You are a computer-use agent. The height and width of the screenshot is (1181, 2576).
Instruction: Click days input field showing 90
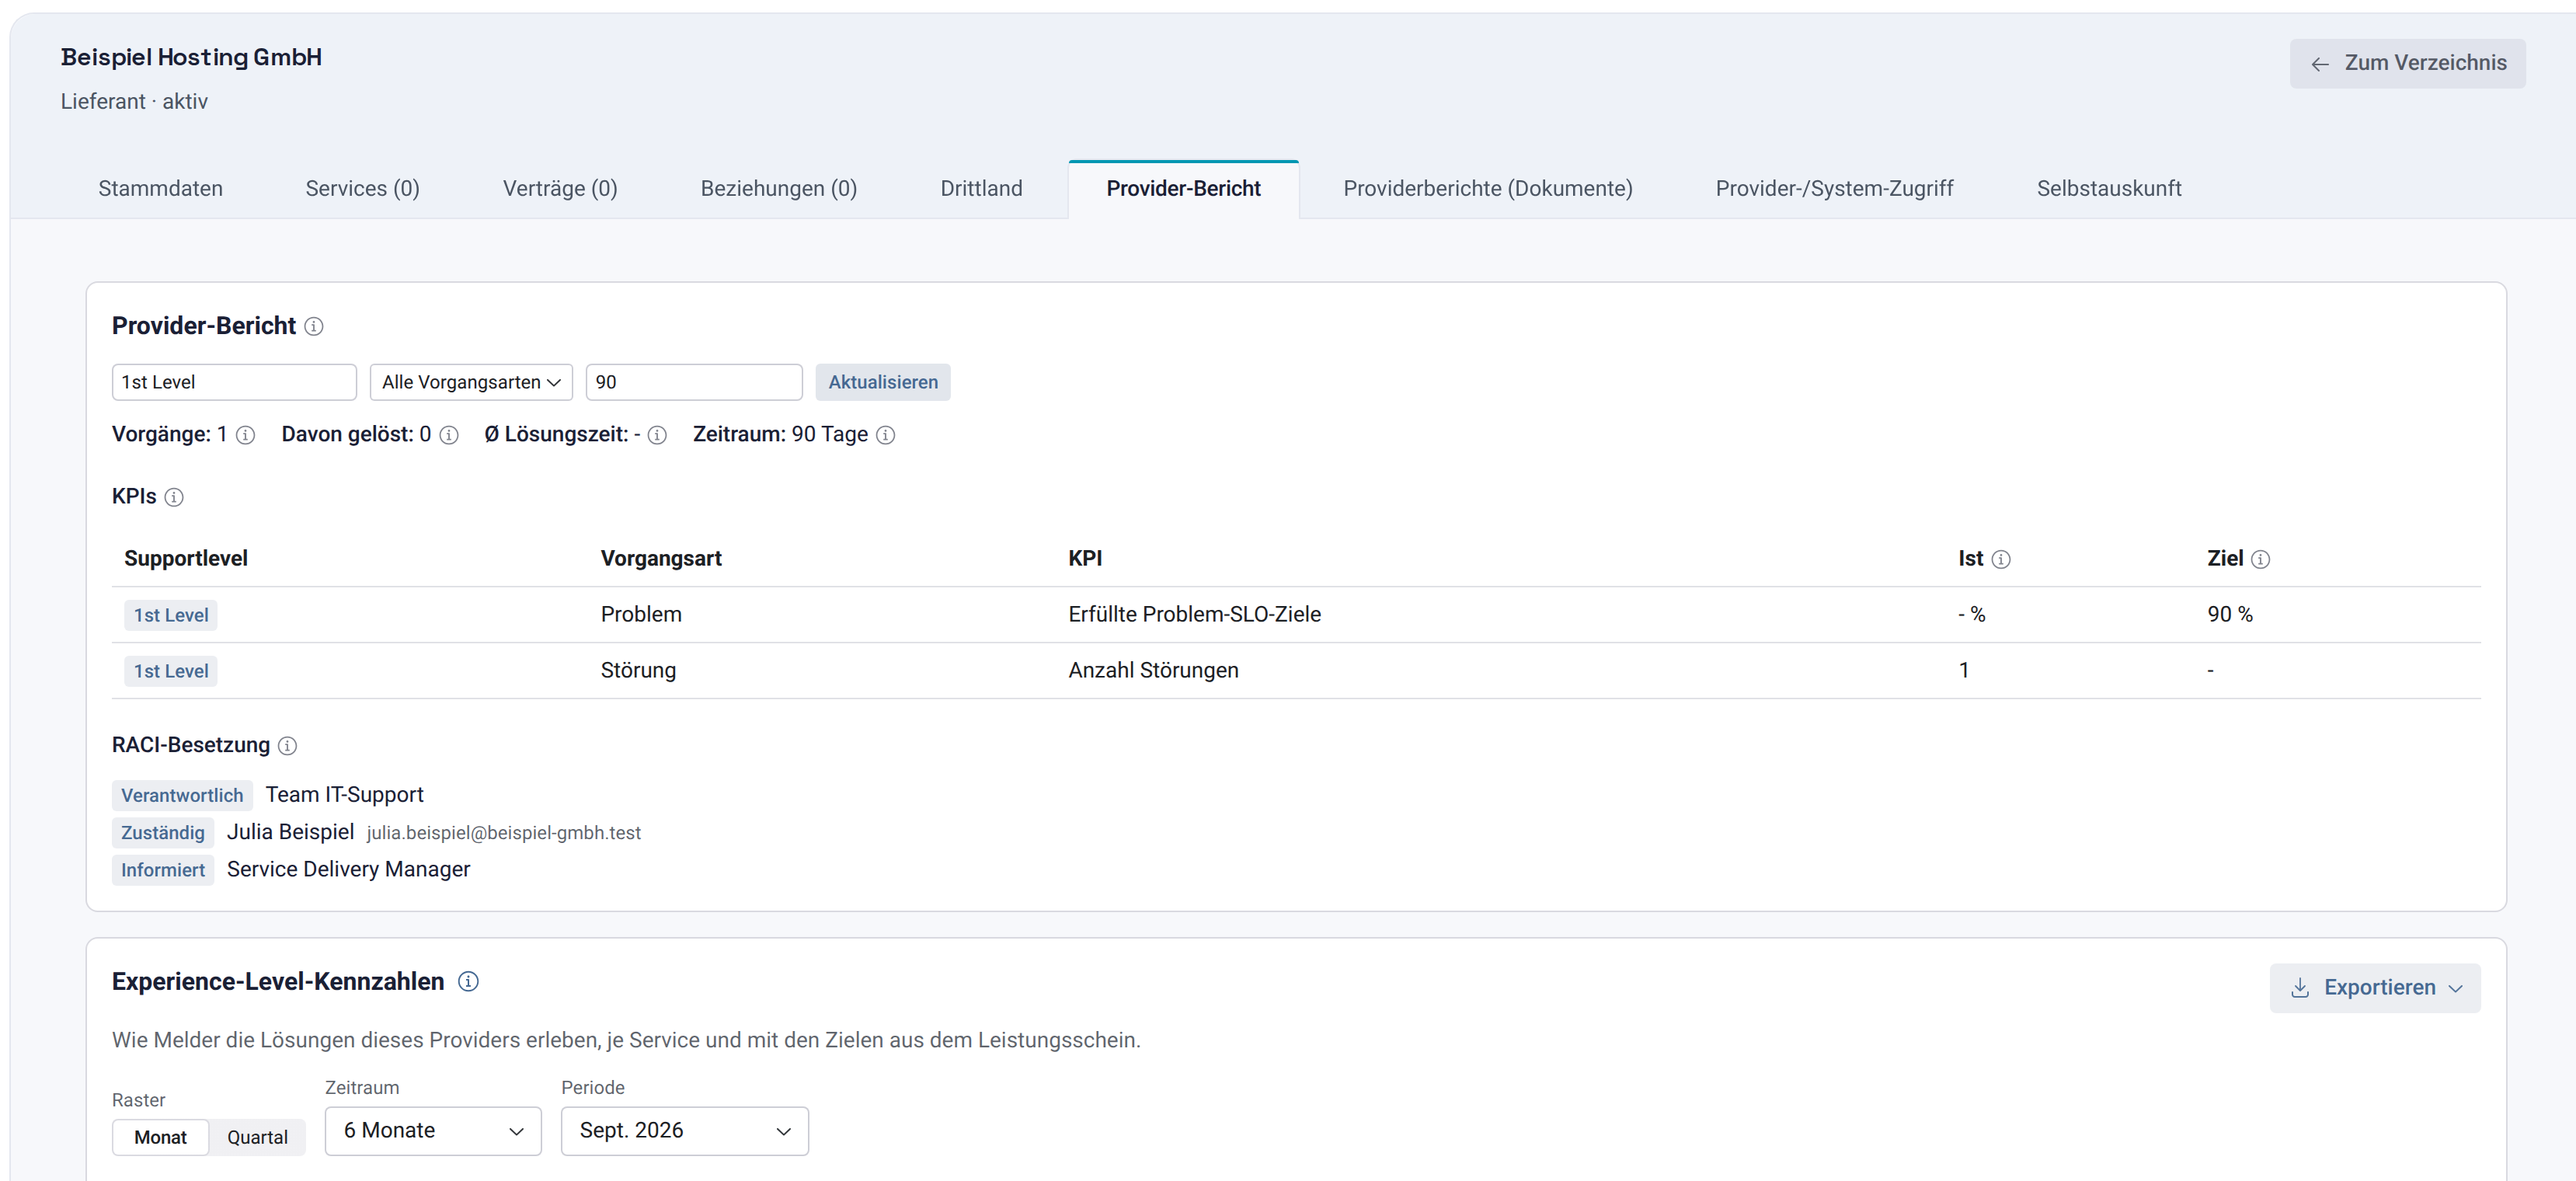[x=694, y=382]
